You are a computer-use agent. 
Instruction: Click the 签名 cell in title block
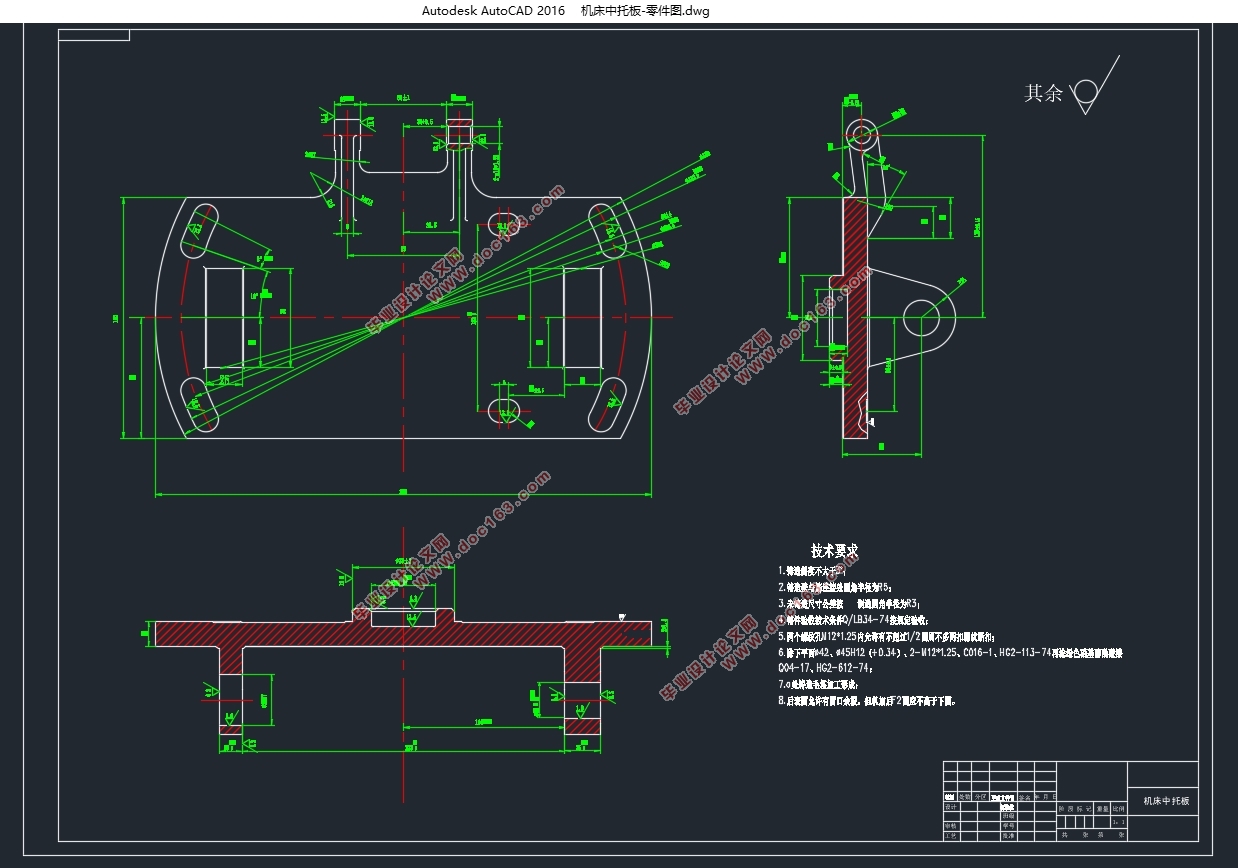click(x=1026, y=797)
